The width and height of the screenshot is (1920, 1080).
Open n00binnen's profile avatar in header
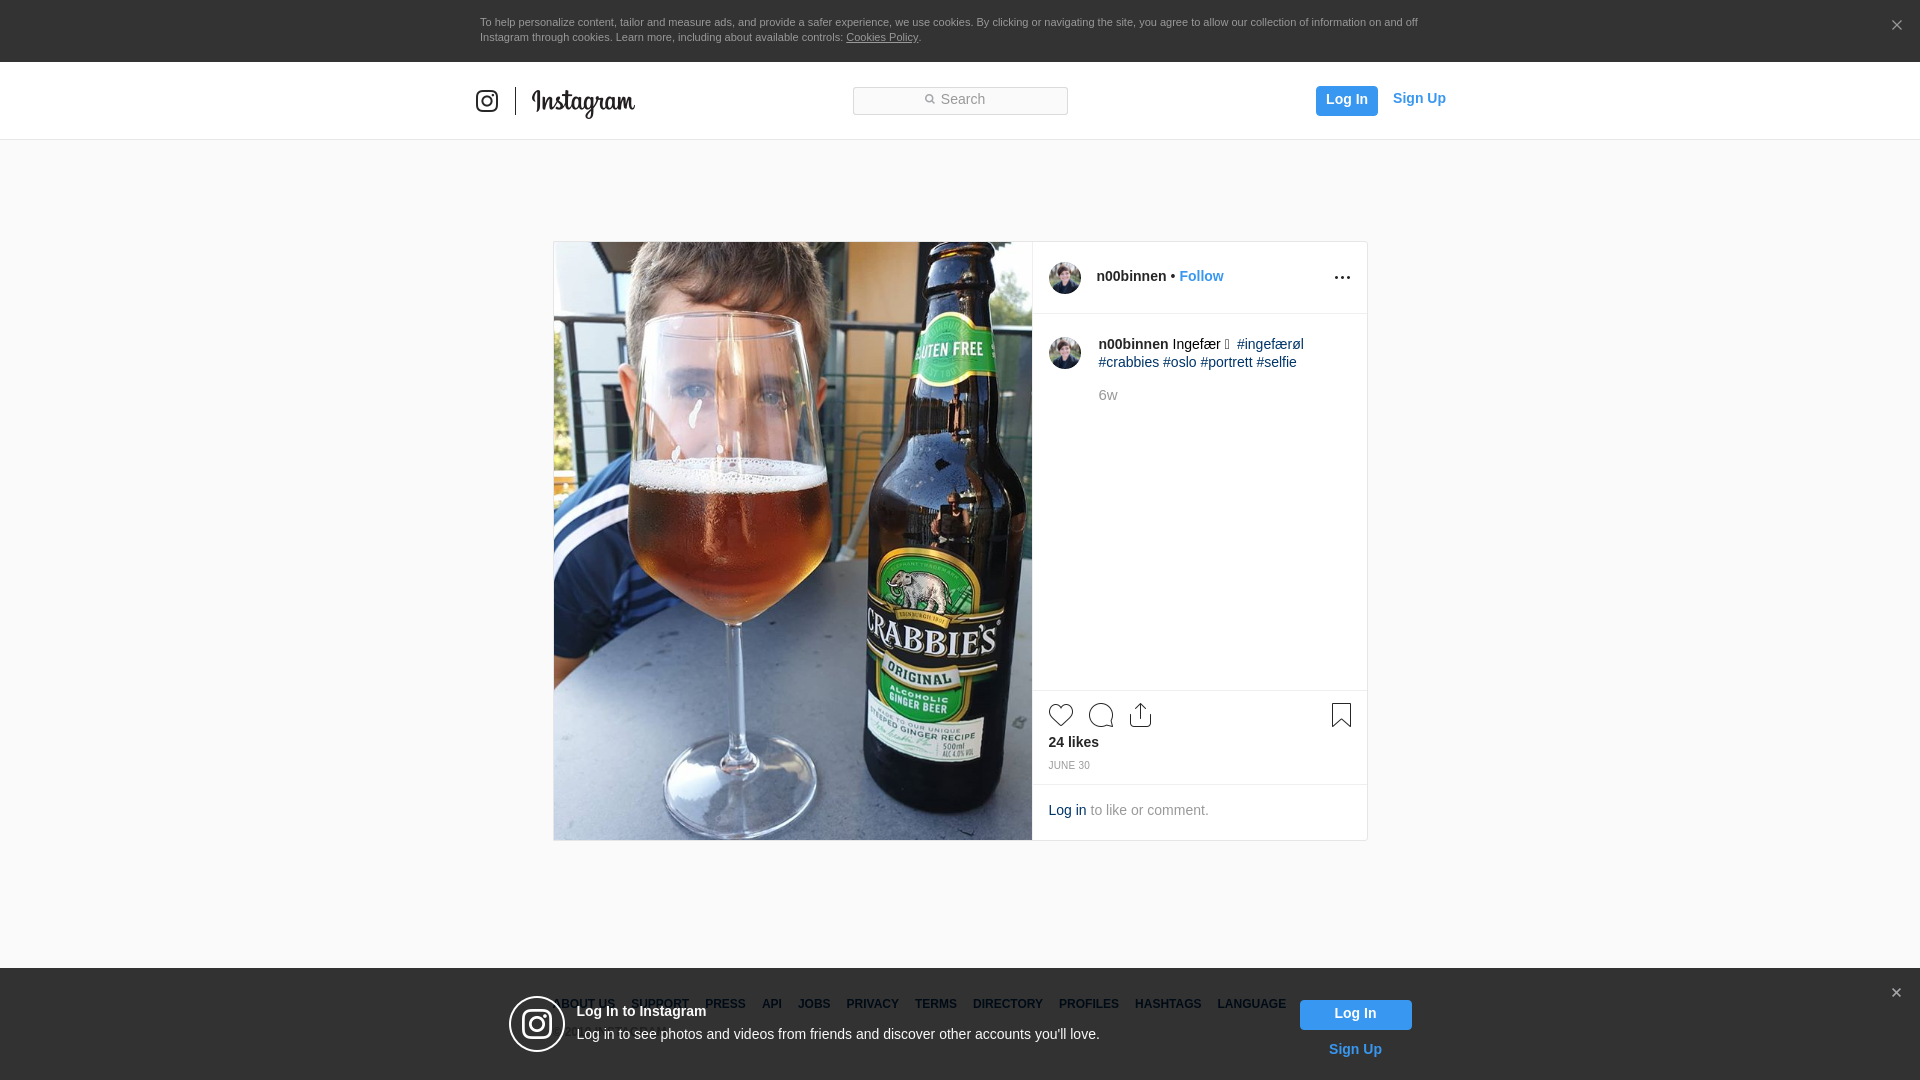(1064, 278)
